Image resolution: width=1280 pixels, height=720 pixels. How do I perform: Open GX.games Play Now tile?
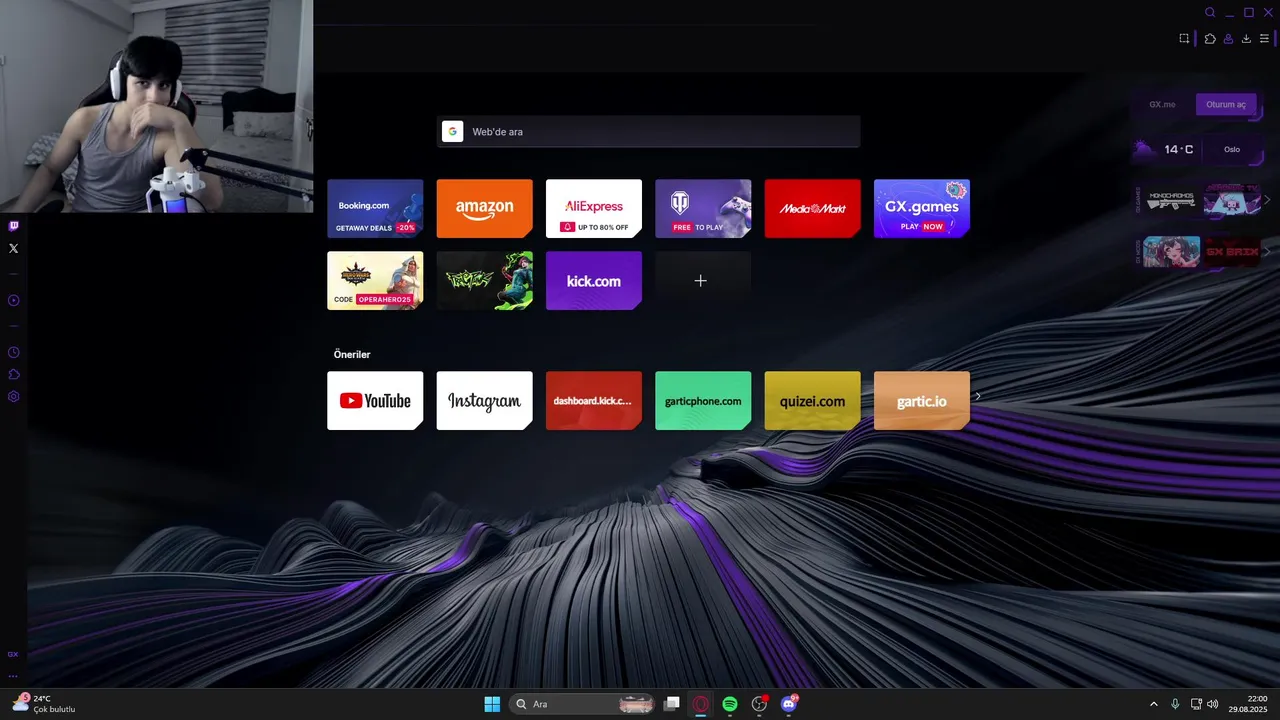922,208
